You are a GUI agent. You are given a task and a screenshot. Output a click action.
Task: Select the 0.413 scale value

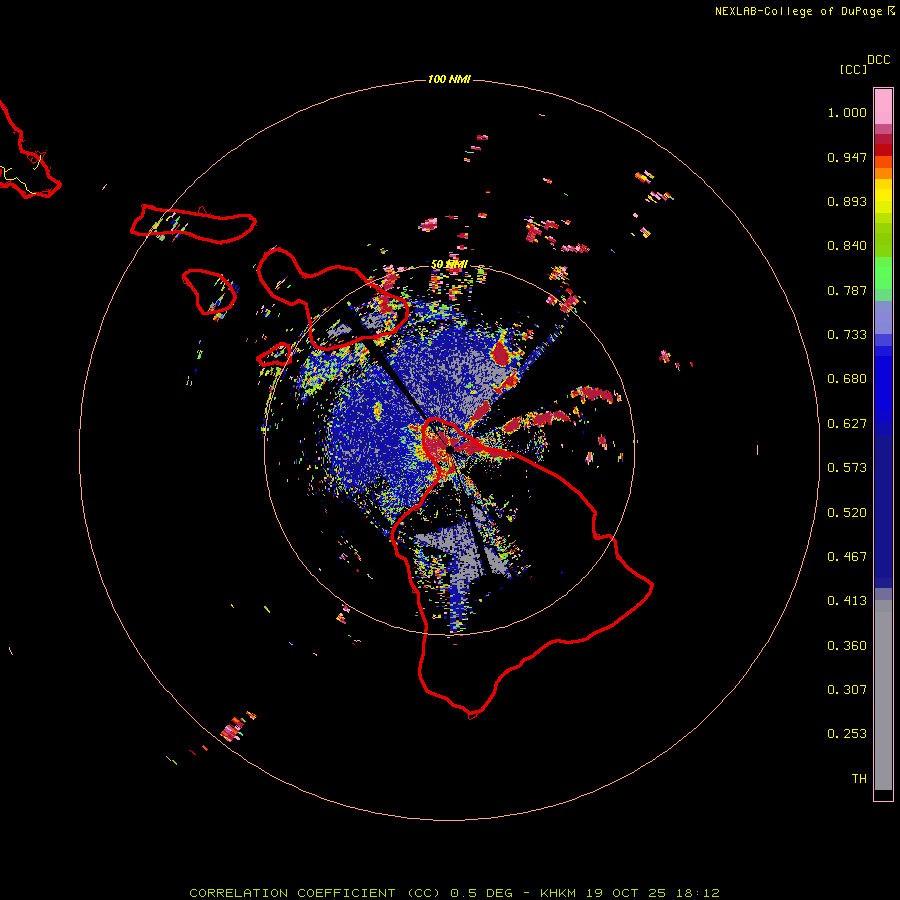(847, 601)
